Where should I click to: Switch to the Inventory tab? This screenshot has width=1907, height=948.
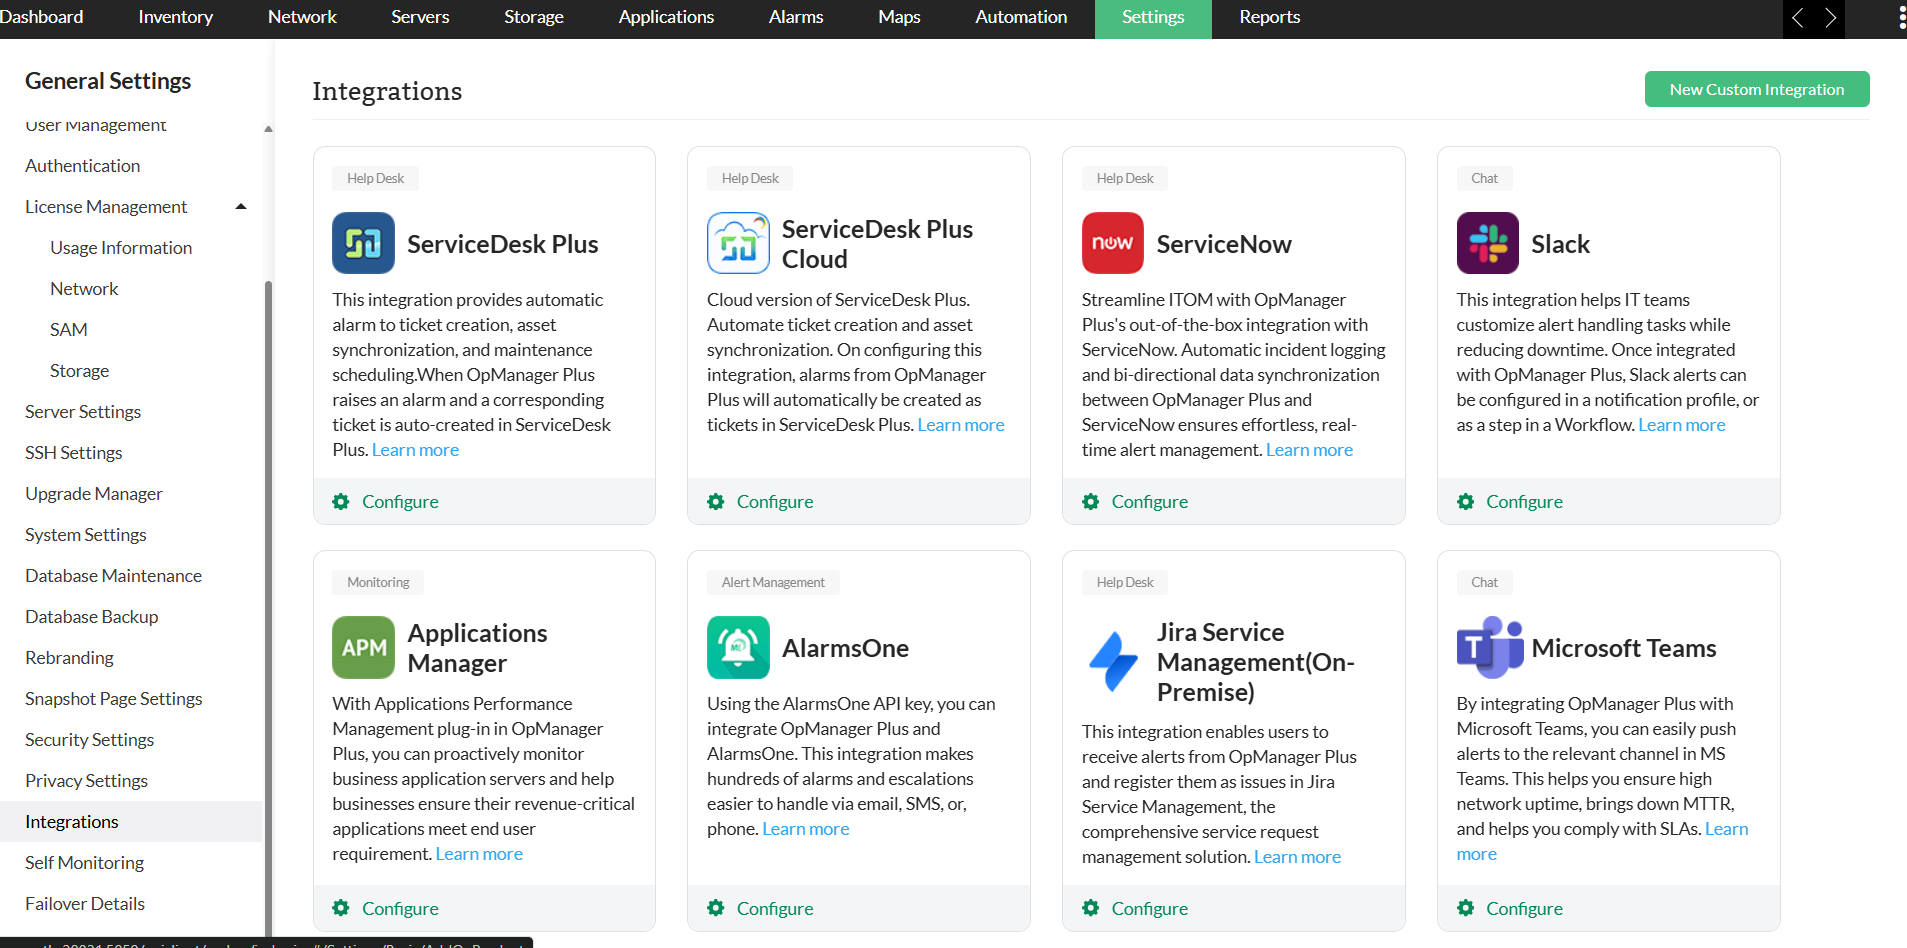[175, 17]
